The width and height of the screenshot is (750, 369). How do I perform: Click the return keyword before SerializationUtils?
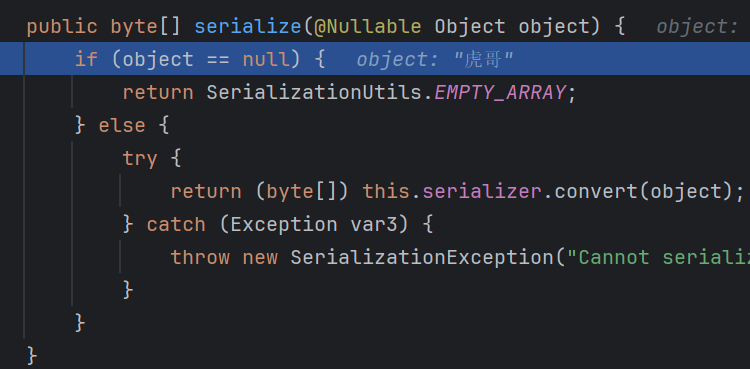(158, 92)
